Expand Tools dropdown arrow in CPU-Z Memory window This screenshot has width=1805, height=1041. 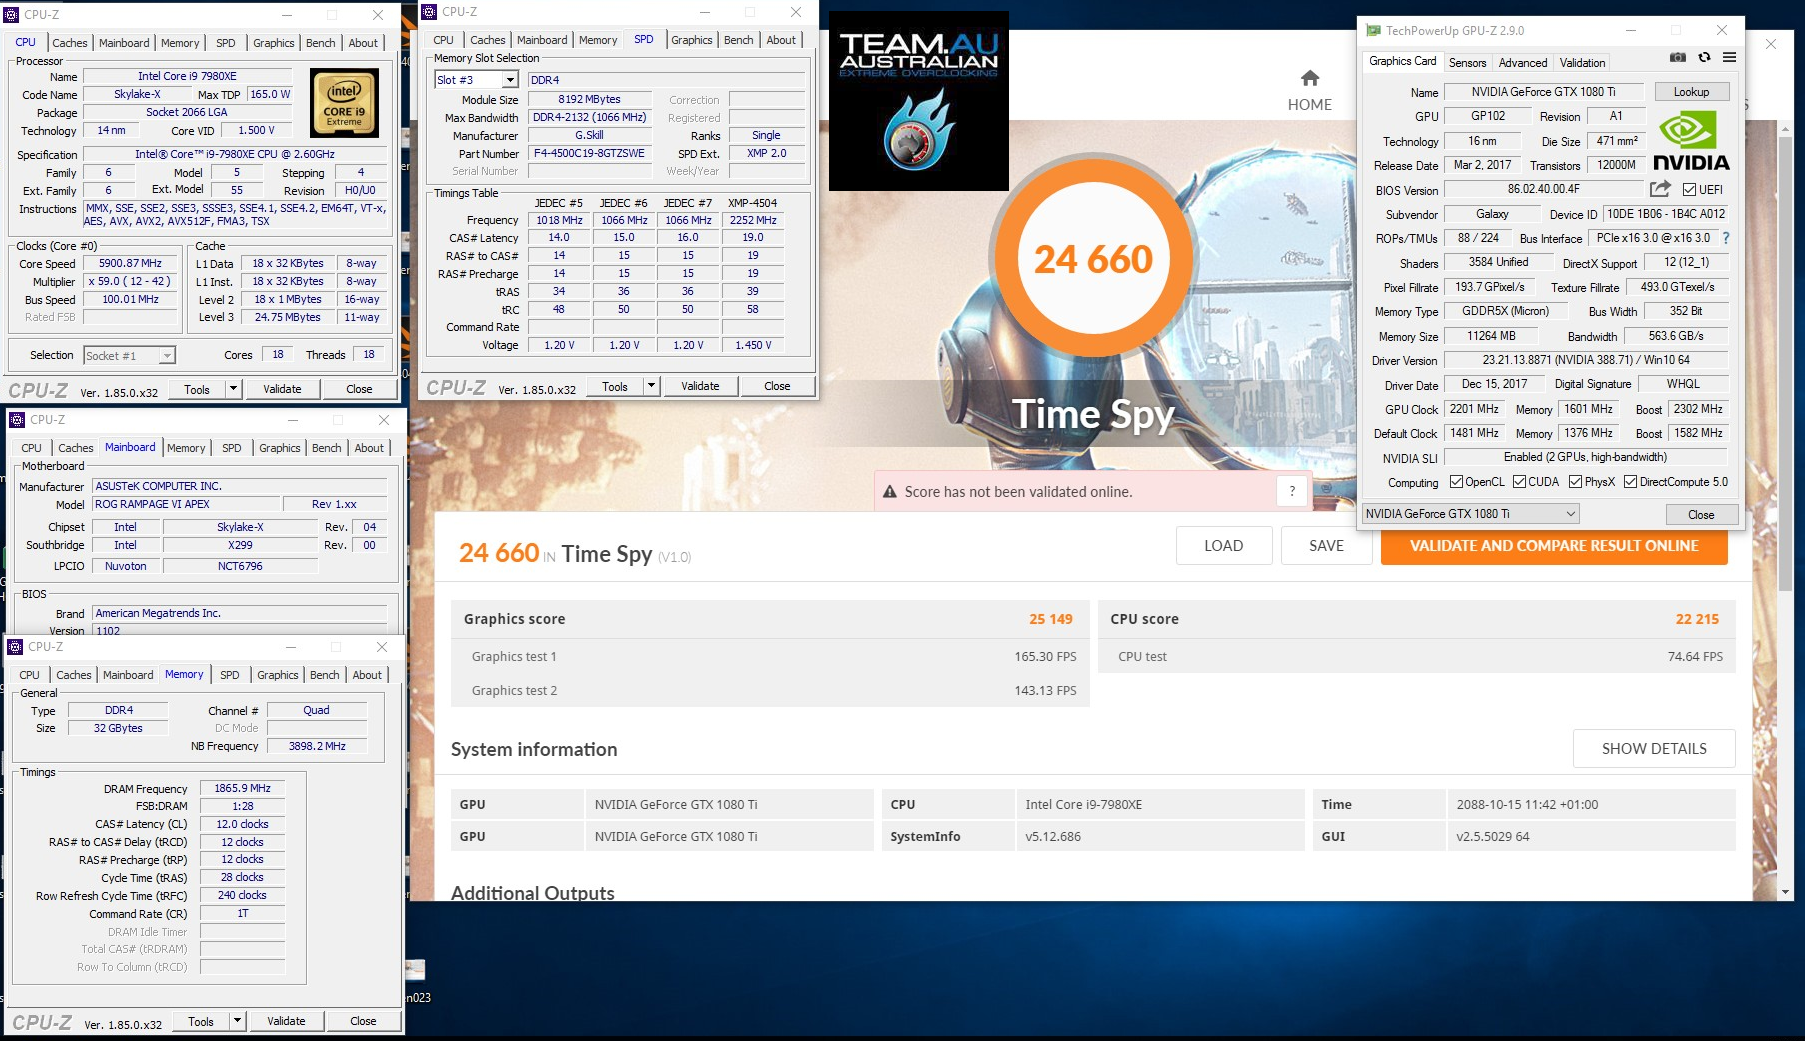tap(237, 1021)
